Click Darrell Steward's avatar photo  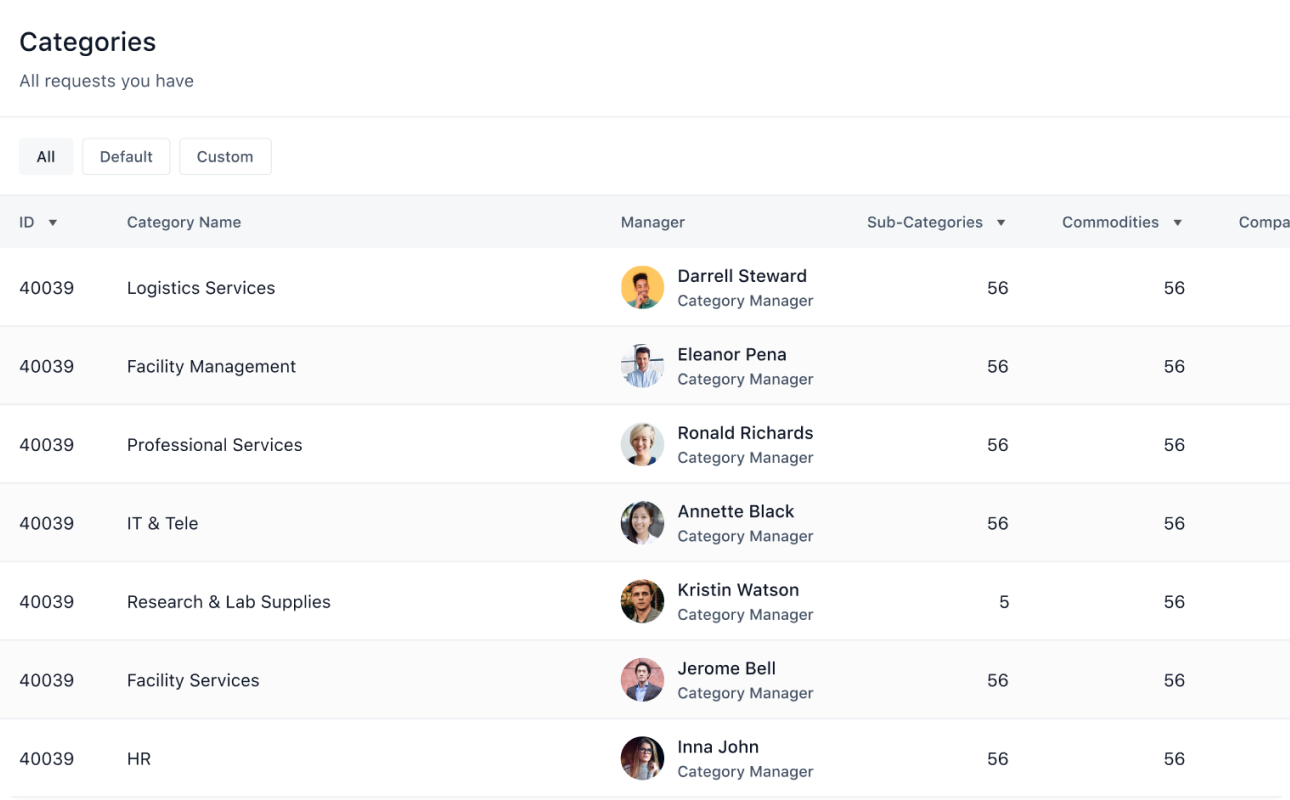pyautogui.click(x=642, y=288)
